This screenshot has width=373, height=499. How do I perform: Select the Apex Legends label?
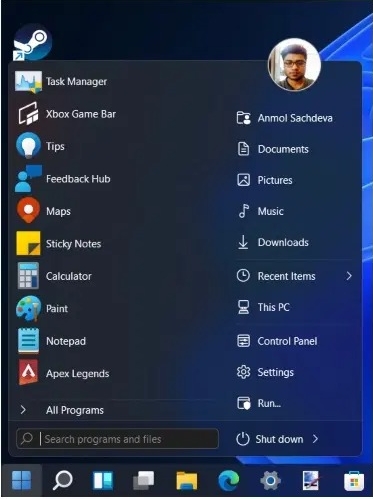click(x=77, y=374)
